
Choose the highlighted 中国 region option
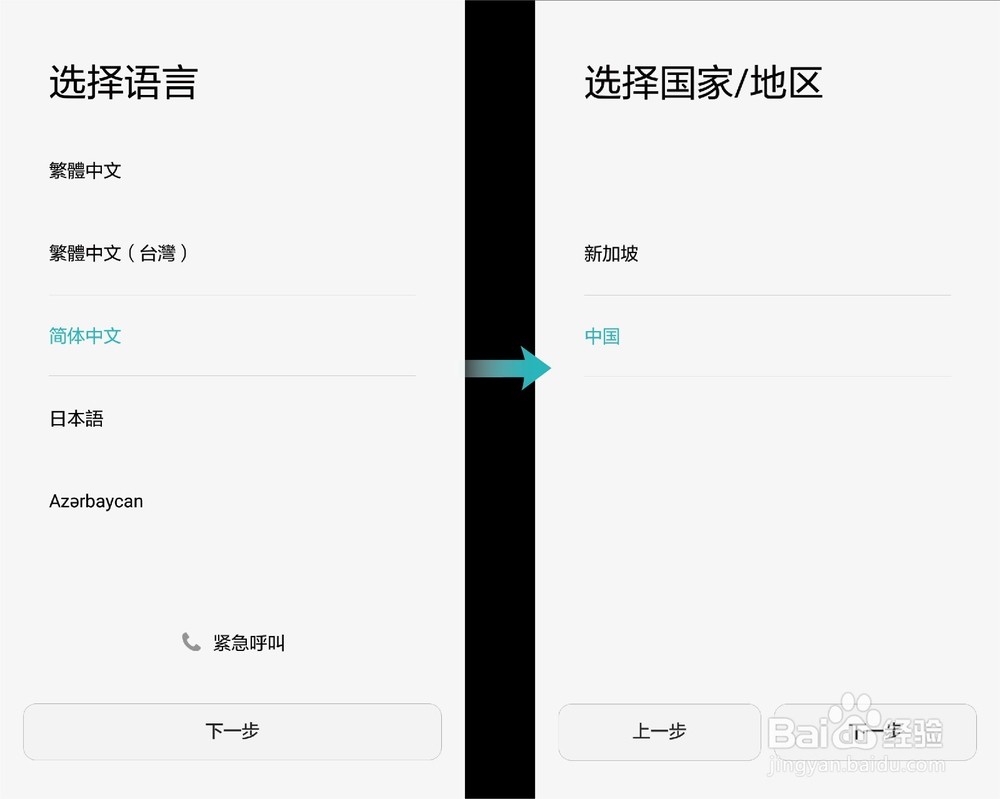[x=602, y=336]
